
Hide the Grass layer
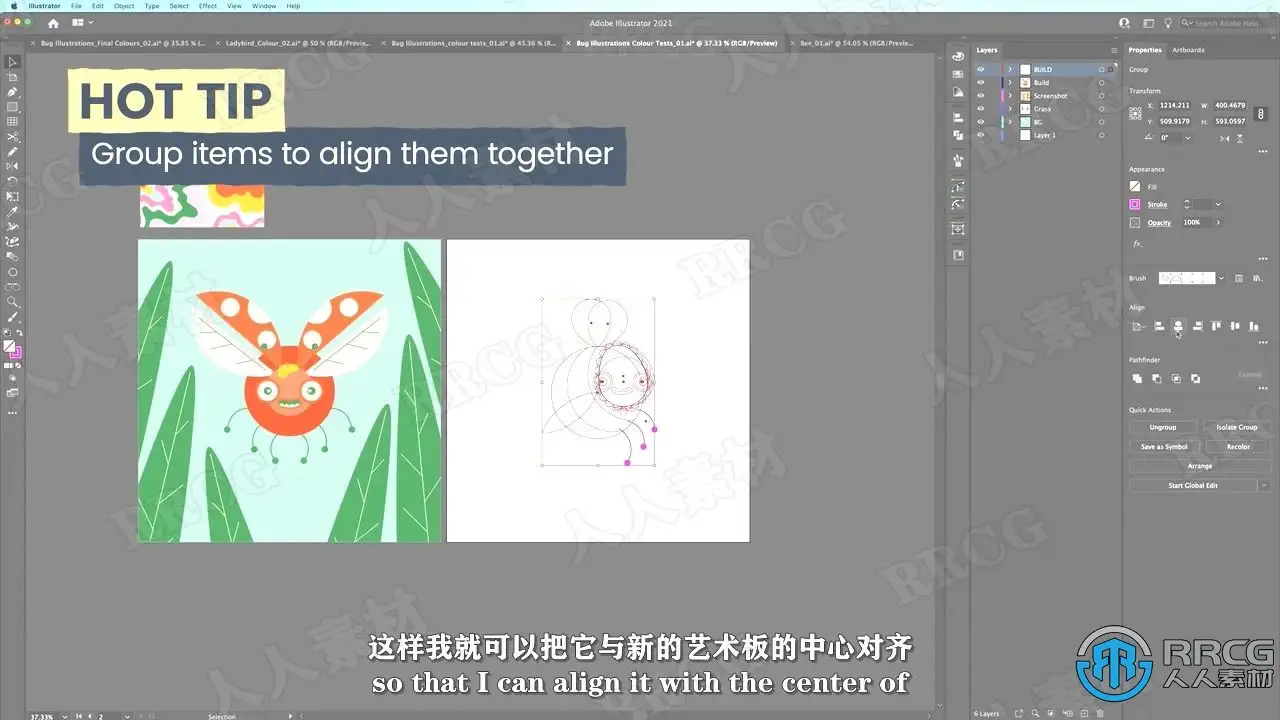click(x=981, y=109)
